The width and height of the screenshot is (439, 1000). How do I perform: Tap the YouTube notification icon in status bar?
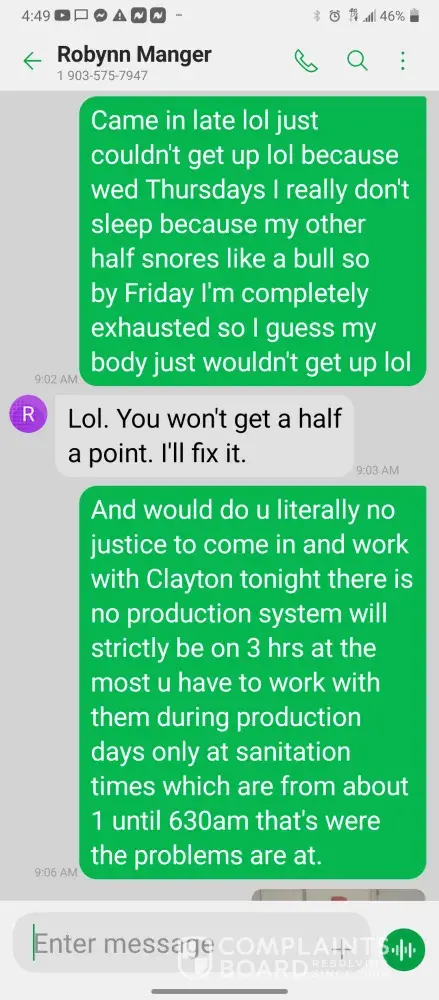click(62, 16)
